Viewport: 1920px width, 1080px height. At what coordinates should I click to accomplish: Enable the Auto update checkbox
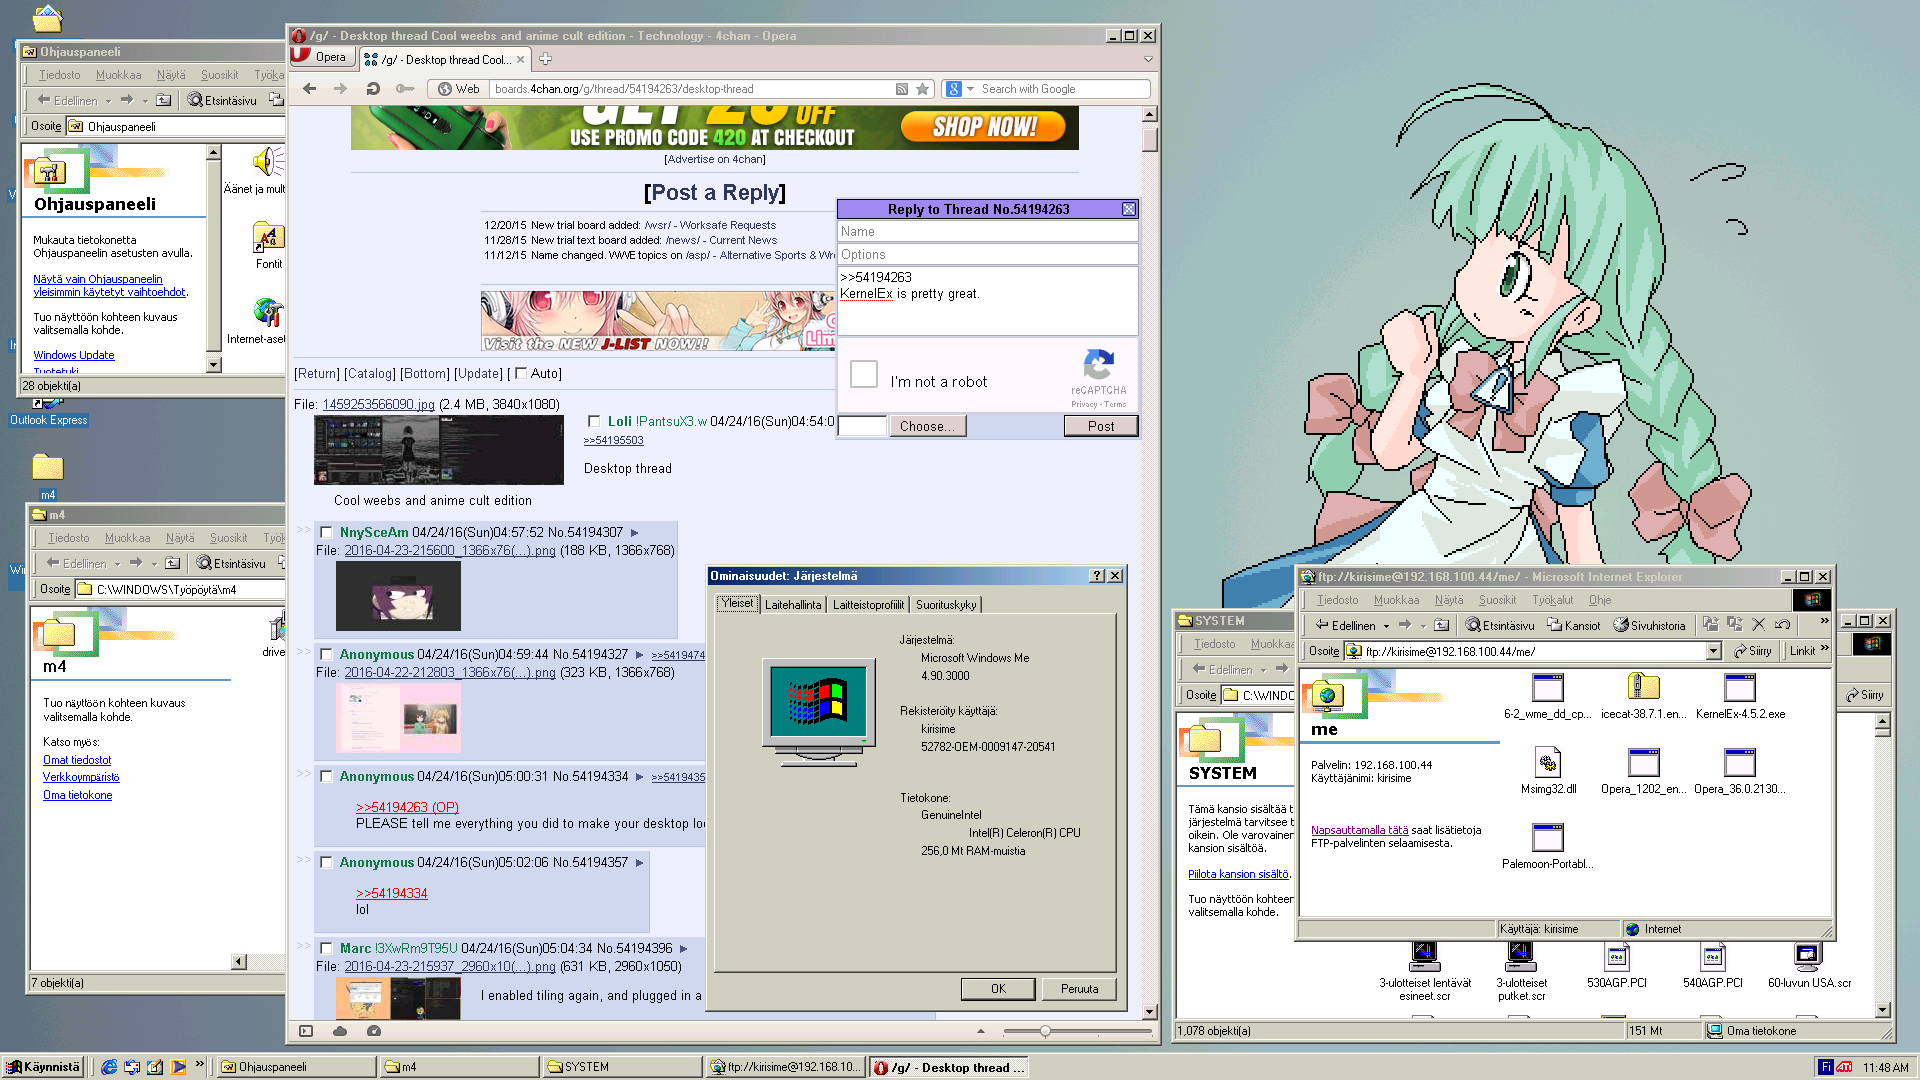click(x=521, y=373)
